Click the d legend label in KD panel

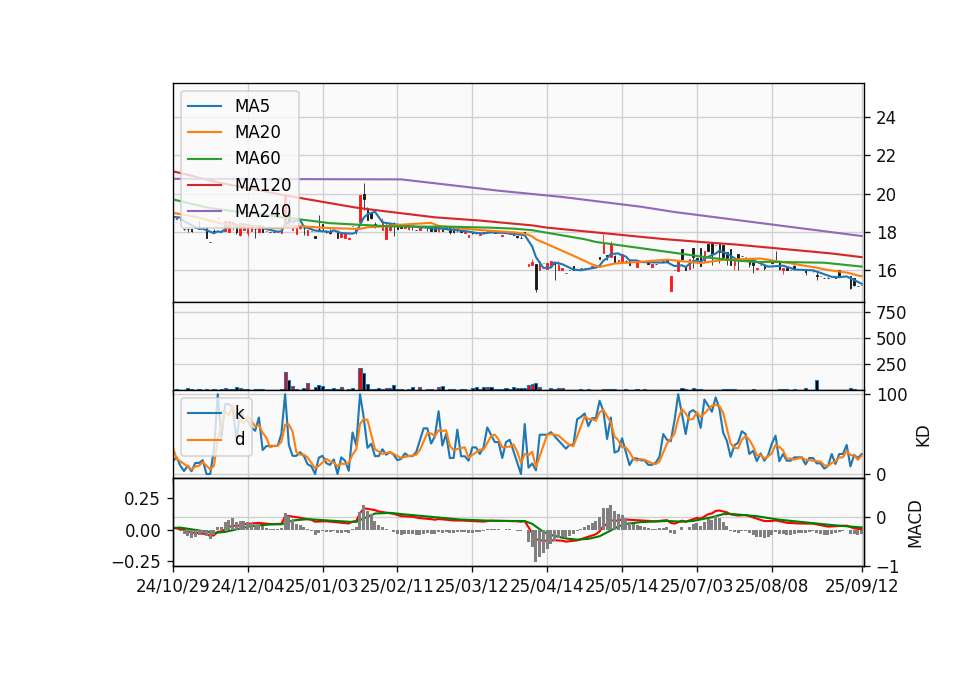(x=239, y=439)
